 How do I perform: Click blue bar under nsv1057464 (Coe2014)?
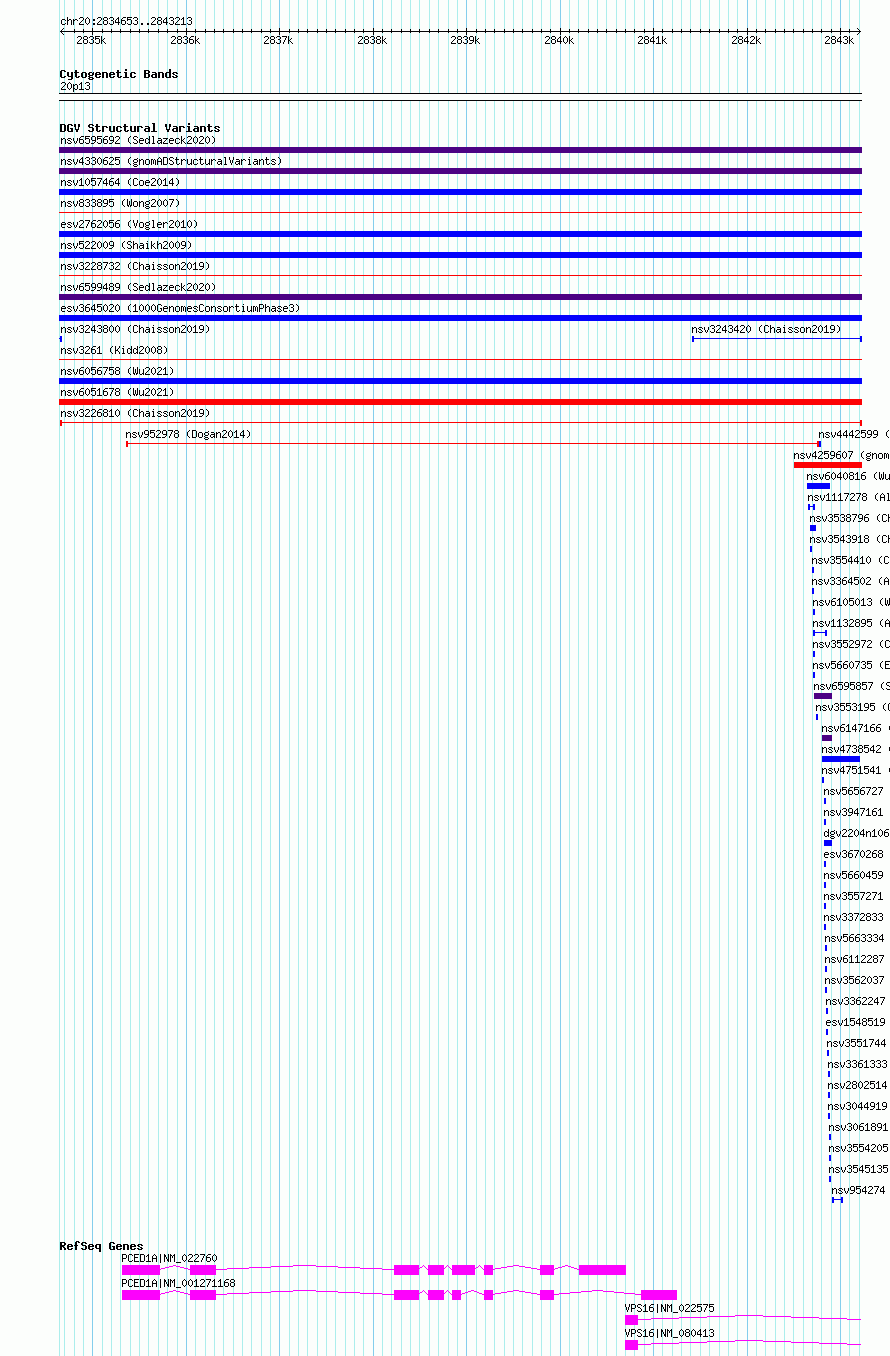tap(460, 192)
